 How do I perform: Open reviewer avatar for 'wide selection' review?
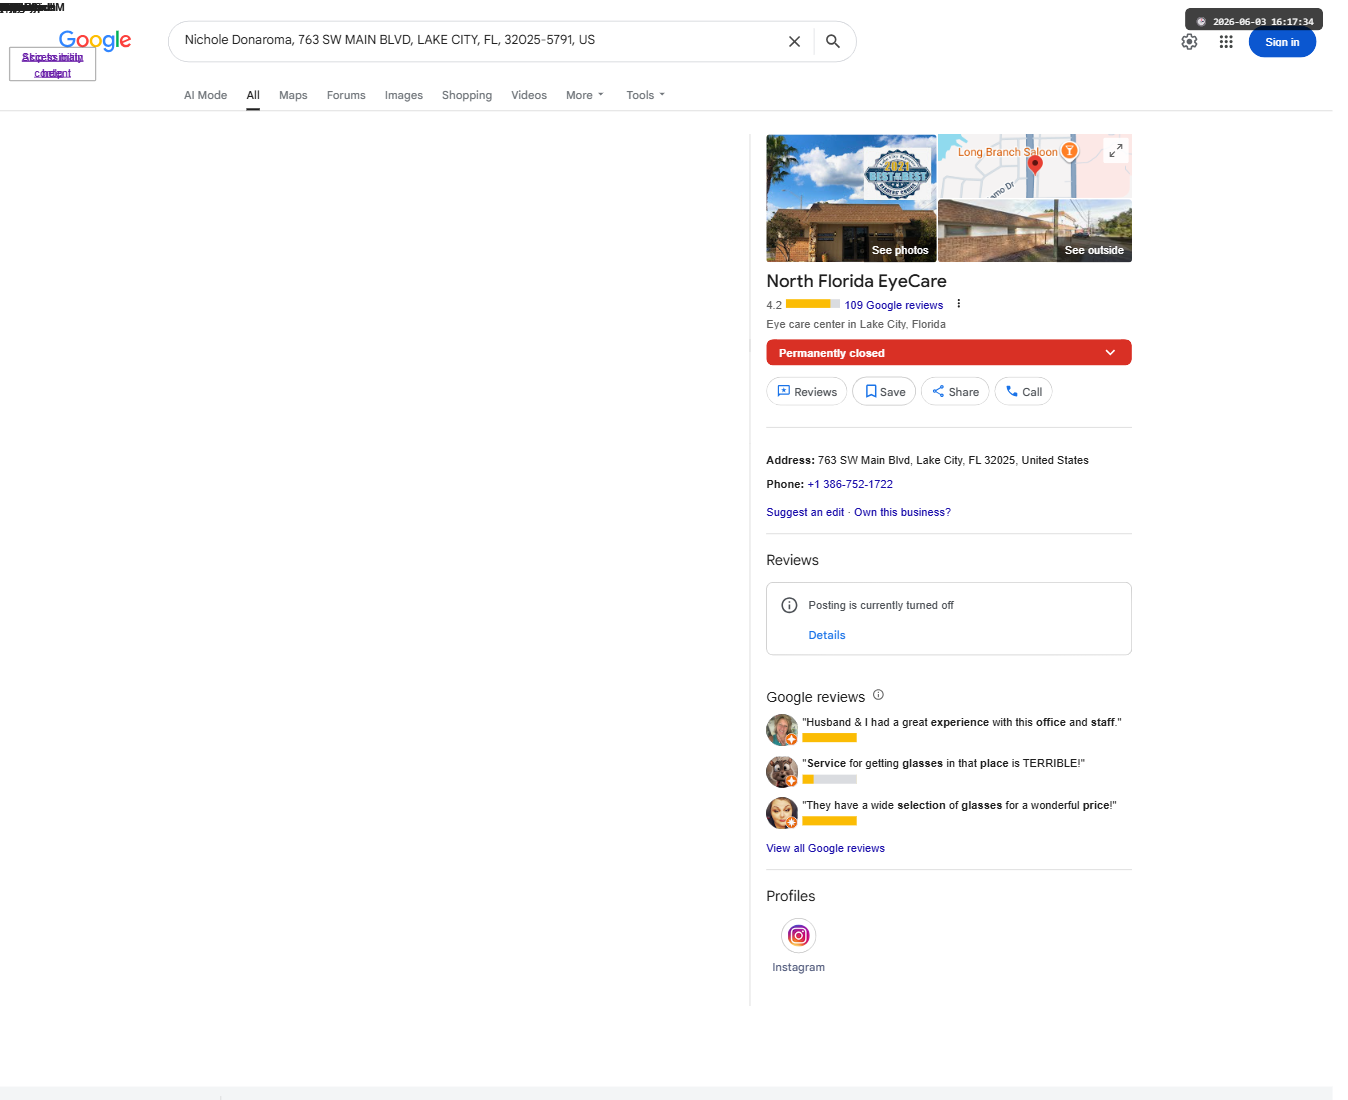(782, 813)
